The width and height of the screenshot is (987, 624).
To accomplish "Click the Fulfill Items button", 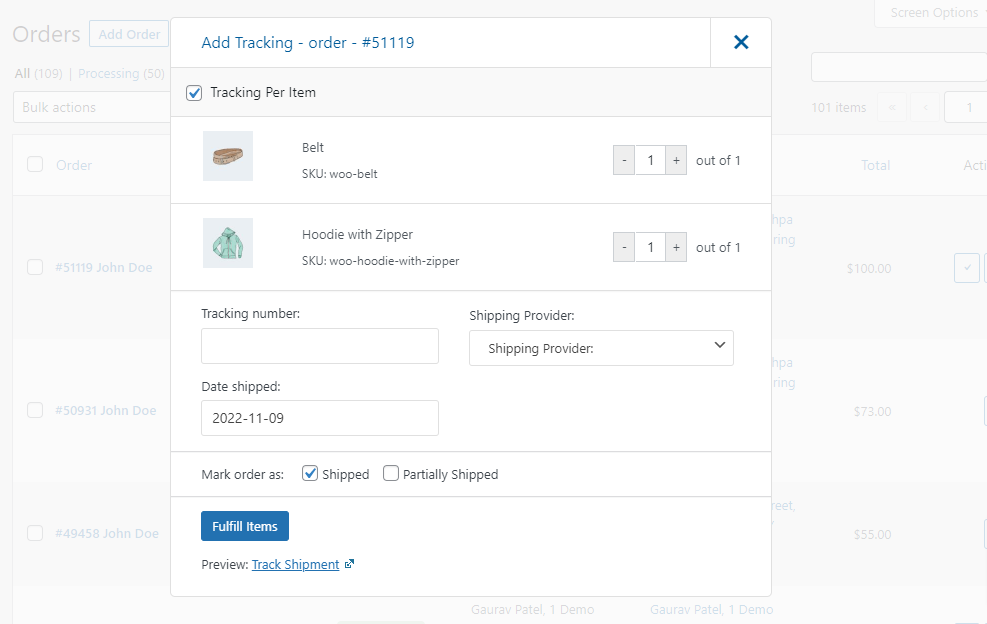I will coord(244,525).
